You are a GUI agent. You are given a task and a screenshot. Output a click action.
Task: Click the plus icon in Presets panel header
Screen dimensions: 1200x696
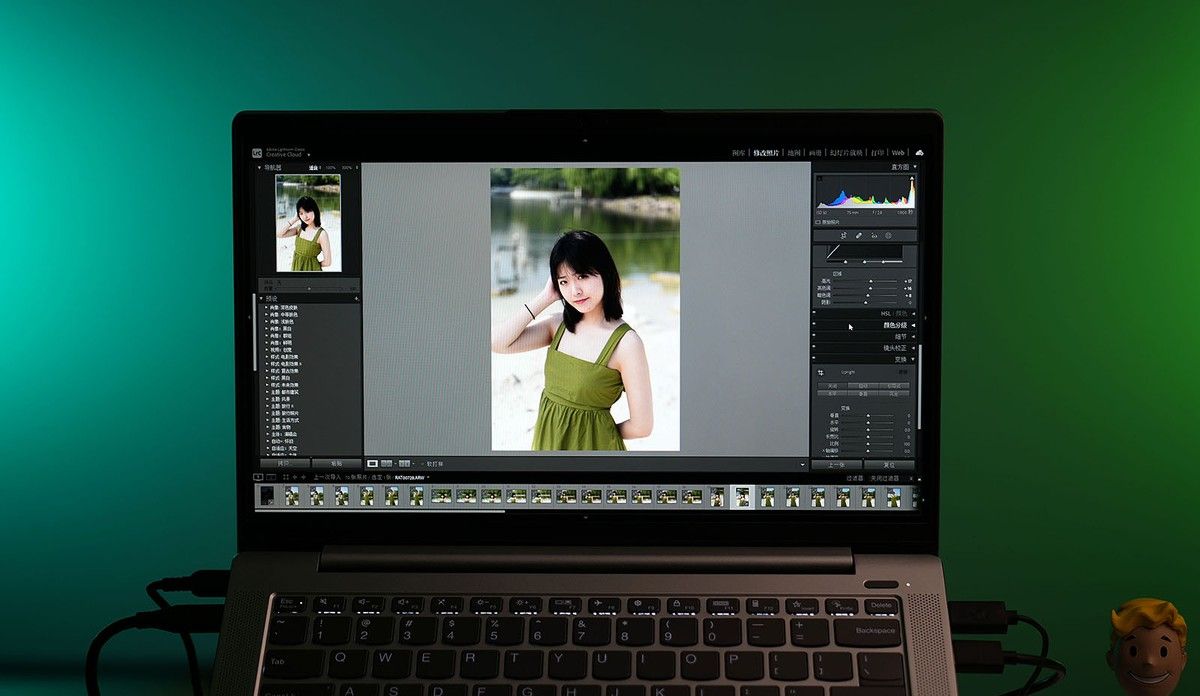click(x=356, y=298)
